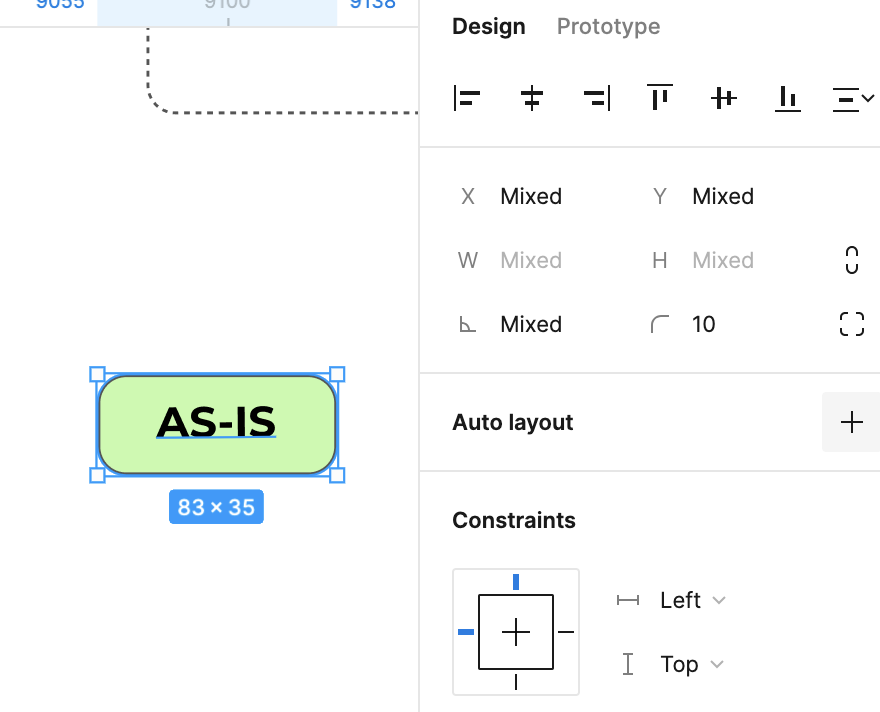Toggle constrain proportions lock
This screenshot has height=712, width=880.
pyautogui.click(x=851, y=260)
